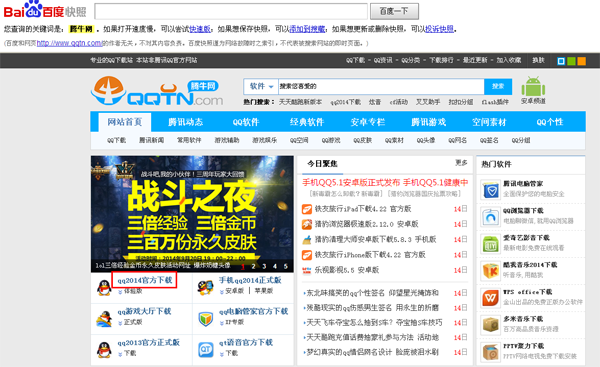Click the orange WPS office下载 icon

tap(491, 298)
